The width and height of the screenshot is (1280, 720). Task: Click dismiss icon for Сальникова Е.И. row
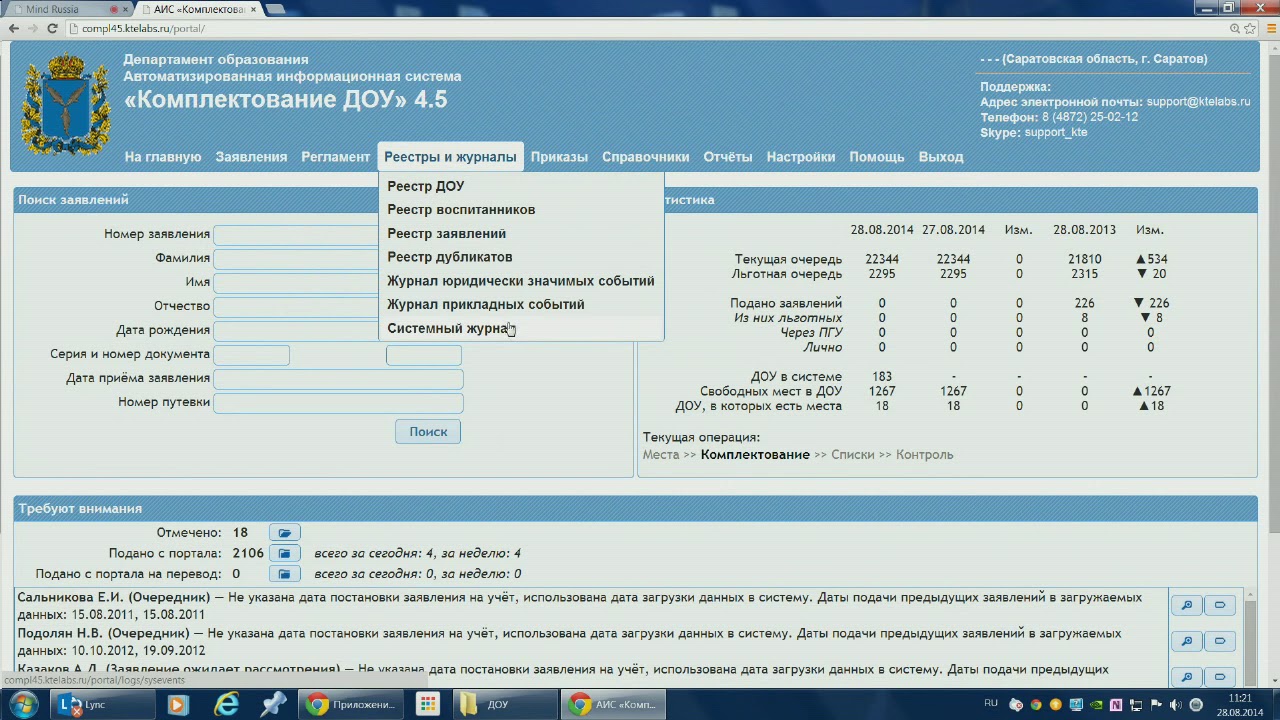pyautogui.click(x=1220, y=605)
